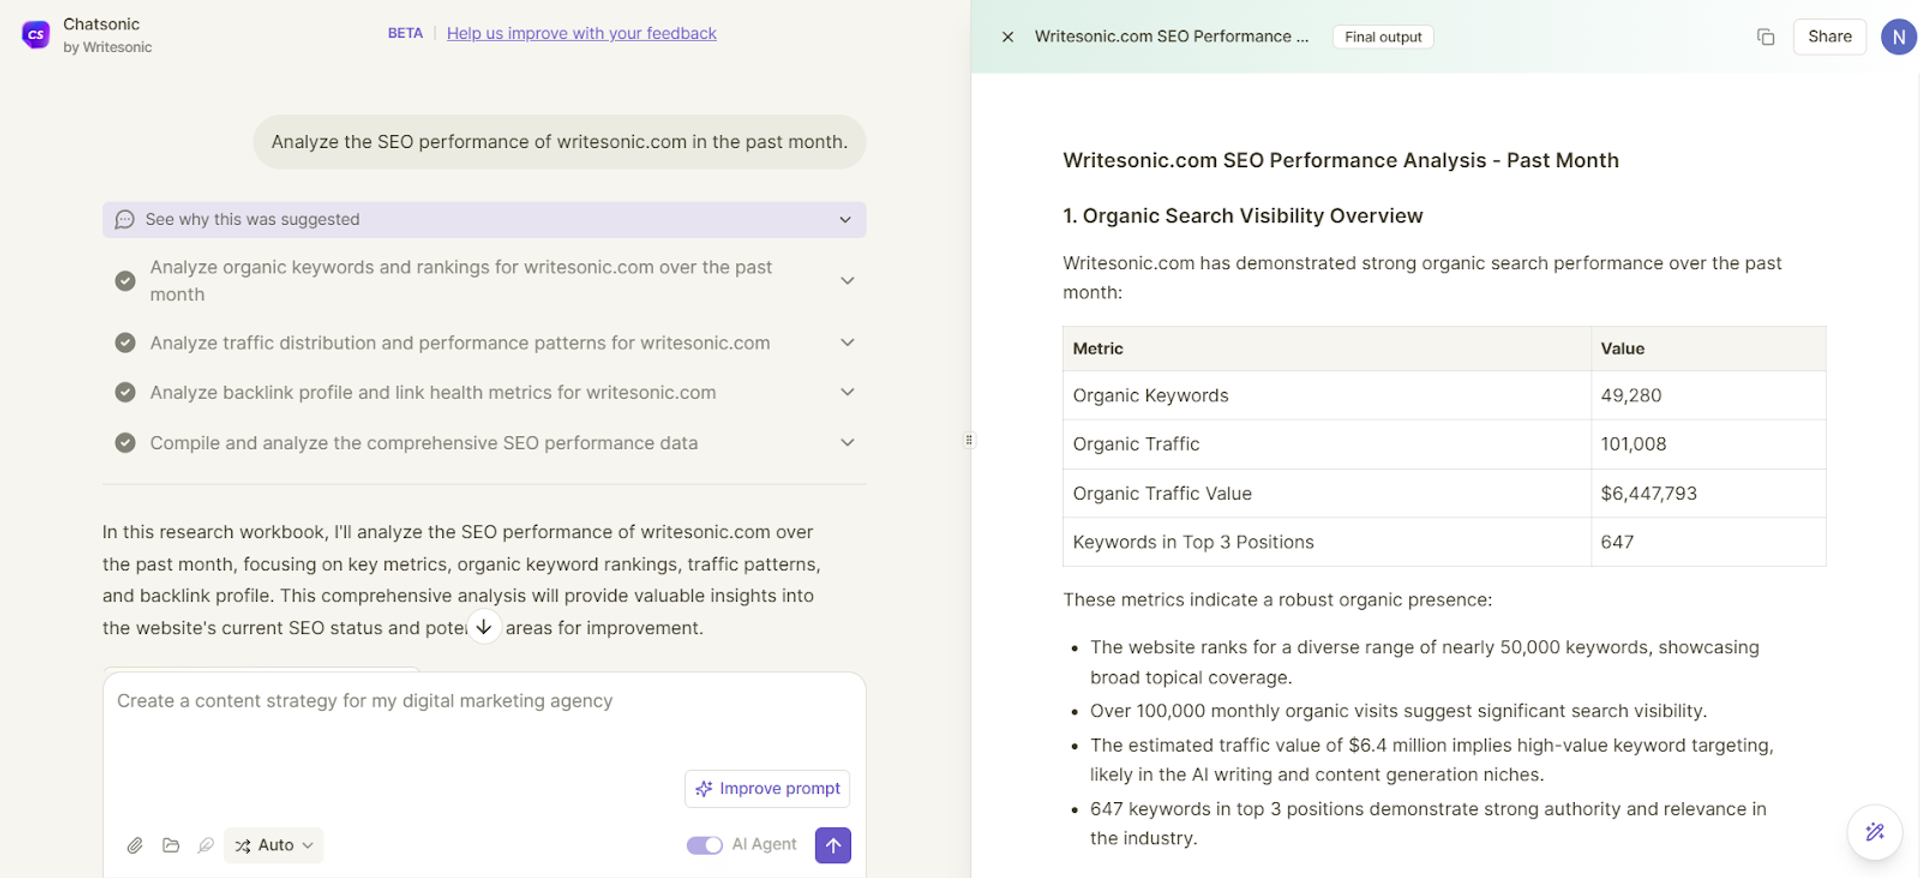Viewport: 1920px width, 878px height.
Task: Click the feather brand voice icon
Action: [x=206, y=846]
